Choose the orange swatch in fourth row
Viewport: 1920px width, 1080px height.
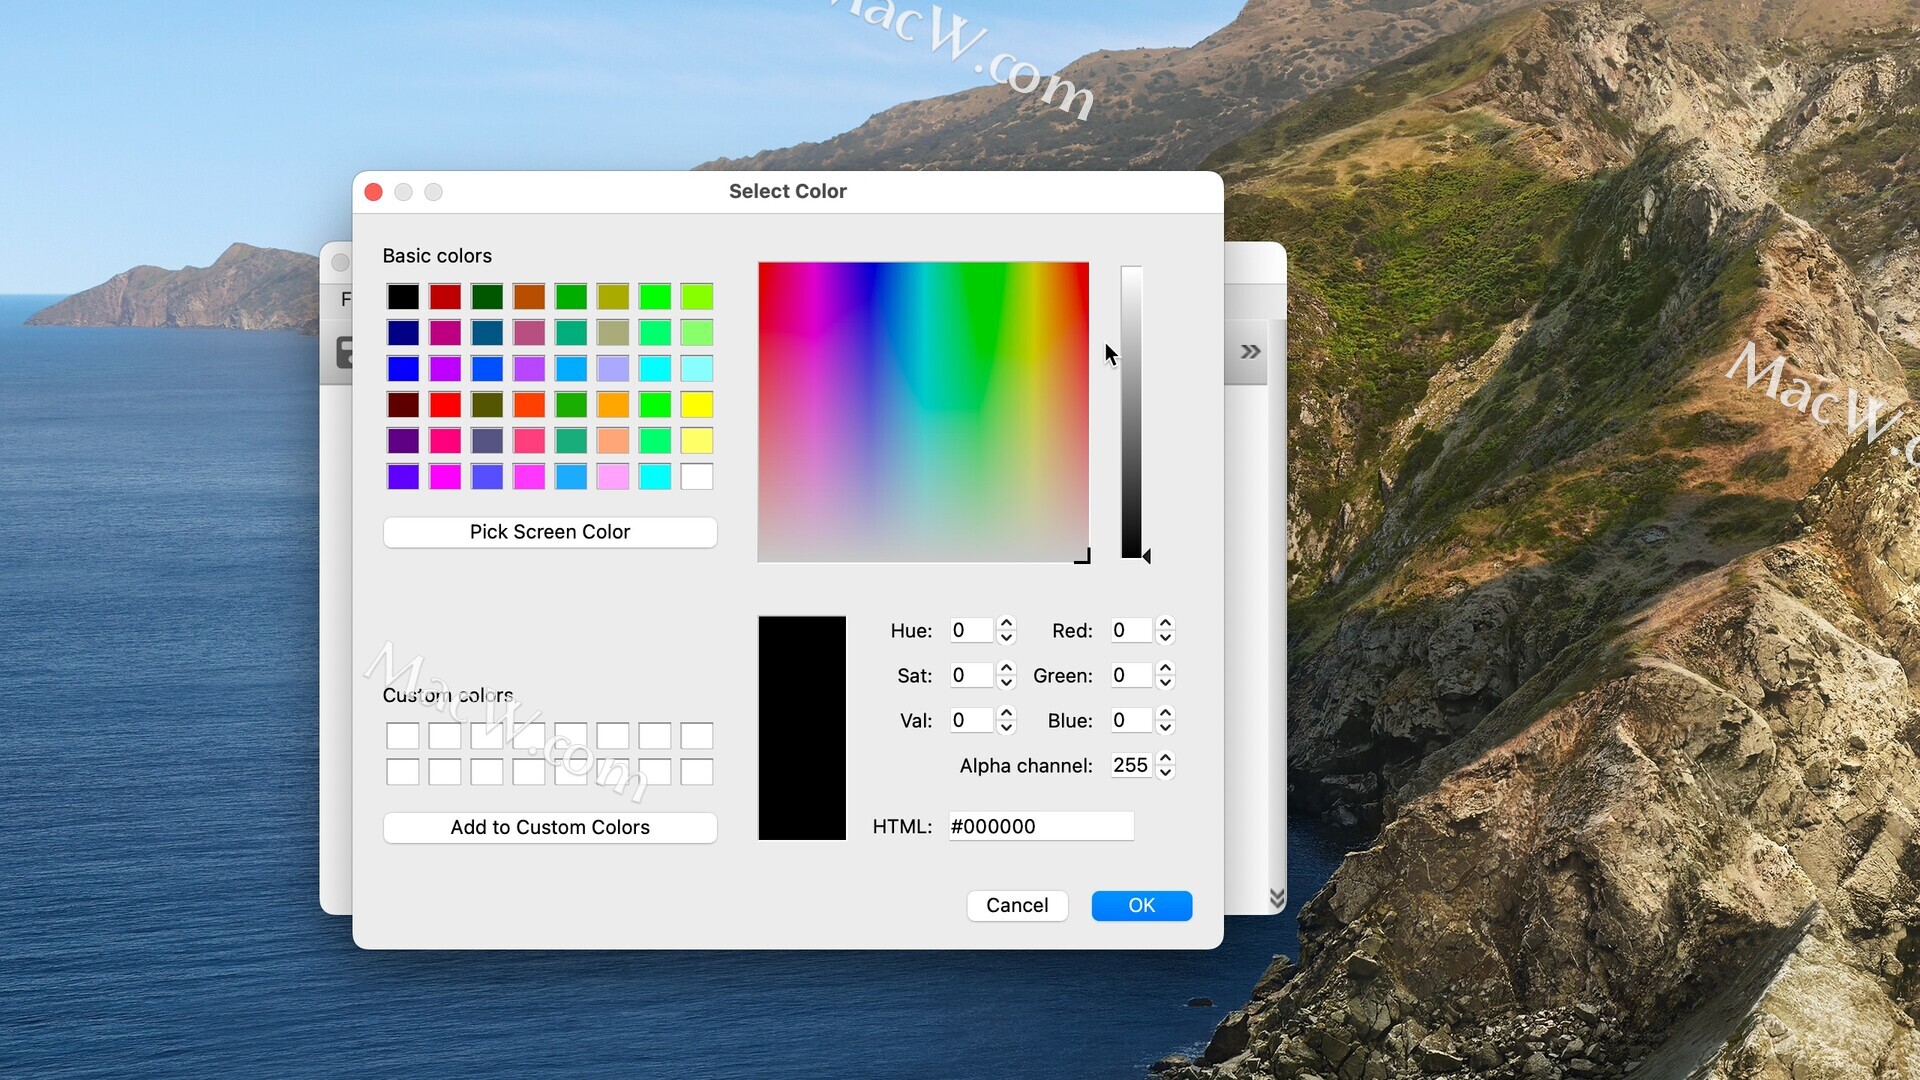click(x=613, y=404)
